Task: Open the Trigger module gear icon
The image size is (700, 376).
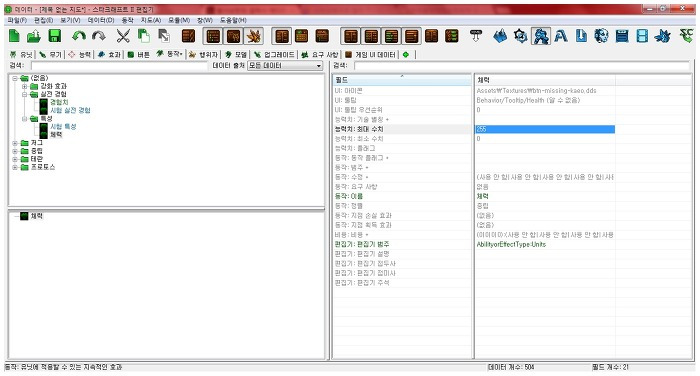Action: [521, 36]
